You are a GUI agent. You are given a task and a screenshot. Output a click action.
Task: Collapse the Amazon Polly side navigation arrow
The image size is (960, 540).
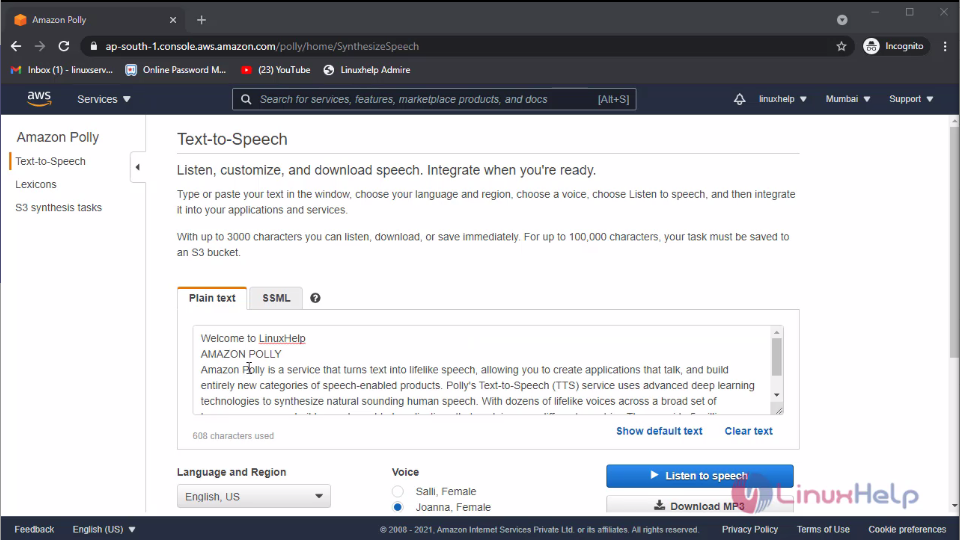pyautogui.click(x=138, y=167)
